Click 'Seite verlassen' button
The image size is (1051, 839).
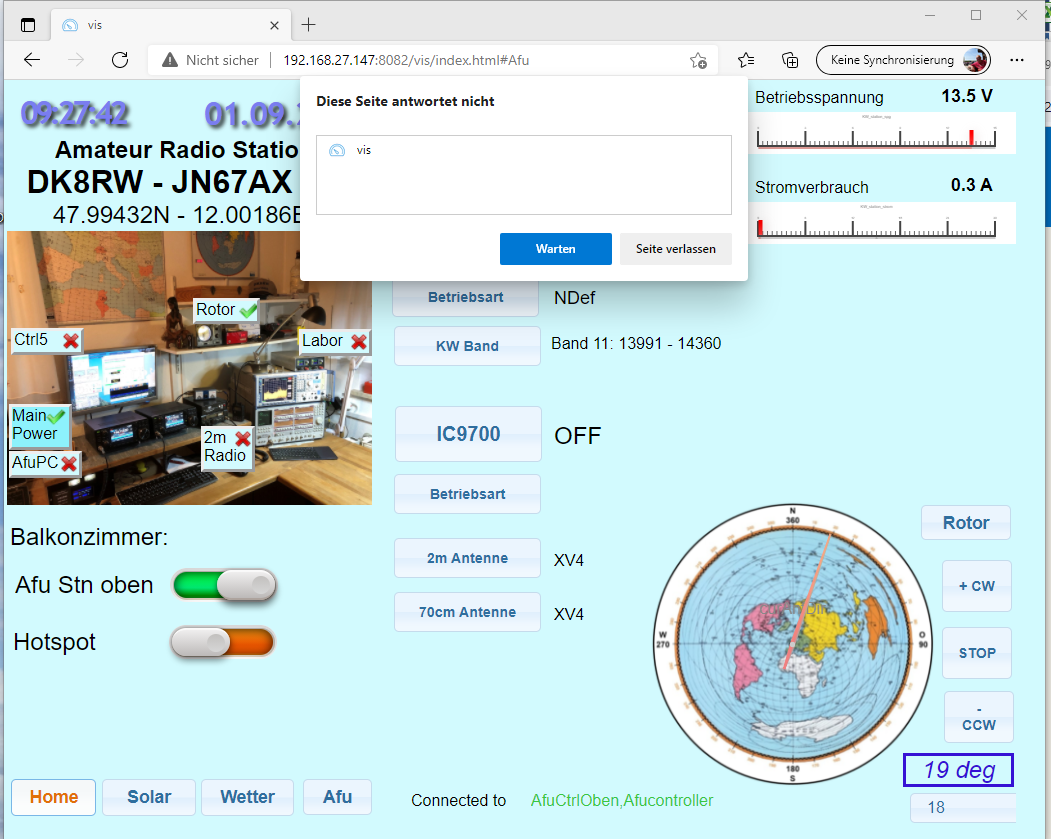[x=676, y=249]
